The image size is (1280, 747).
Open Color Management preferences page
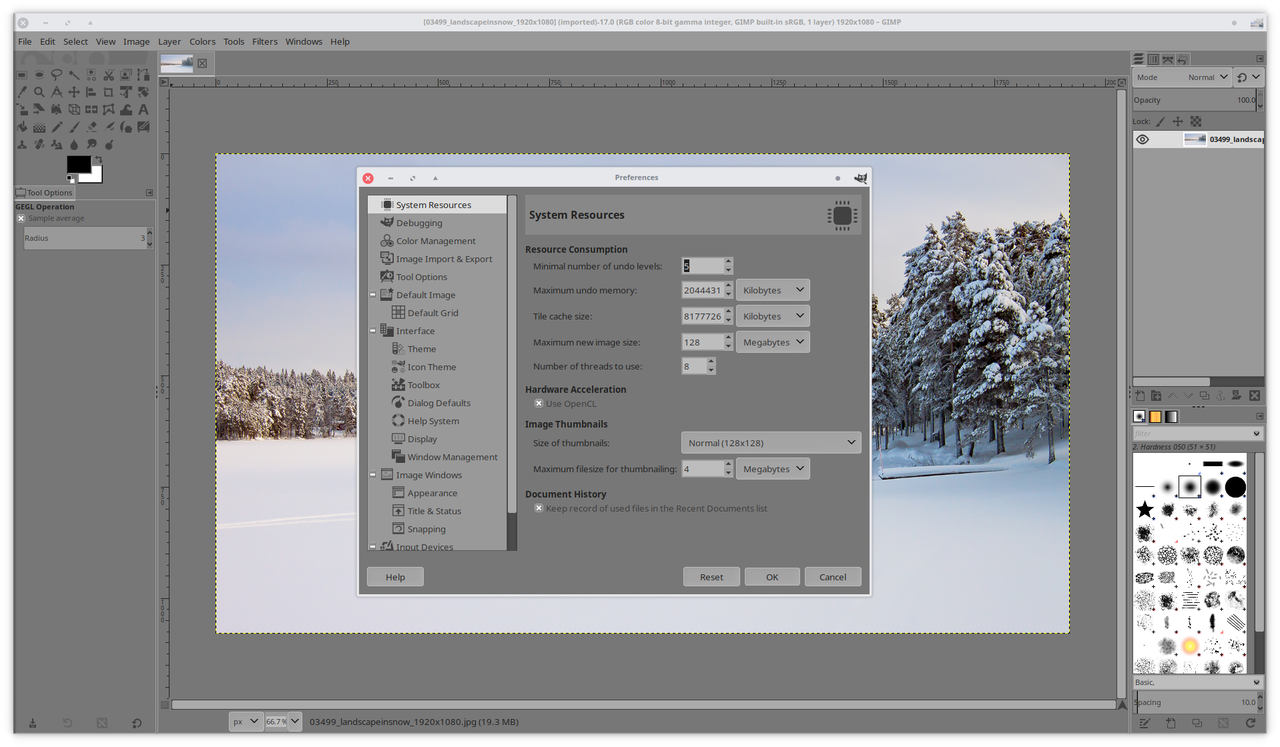(435, 241)
